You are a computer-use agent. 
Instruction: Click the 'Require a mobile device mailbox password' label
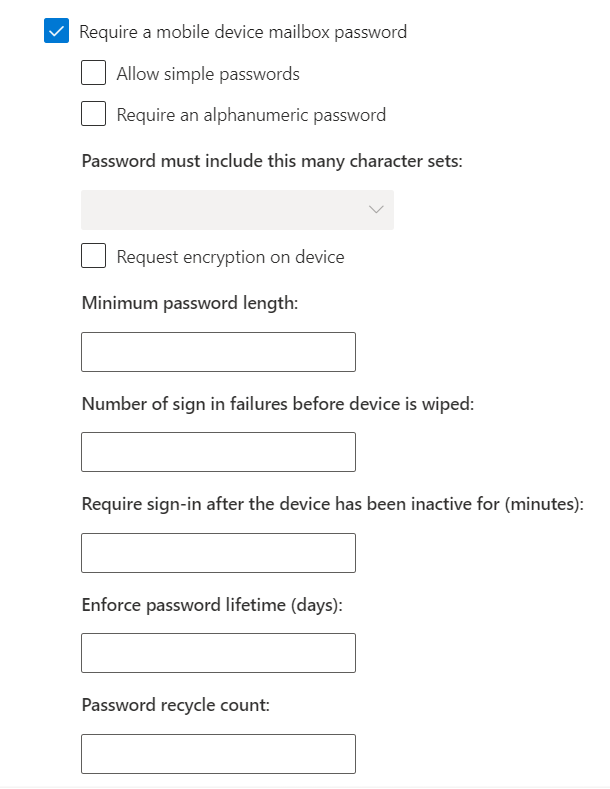click(x=243, y=32)
